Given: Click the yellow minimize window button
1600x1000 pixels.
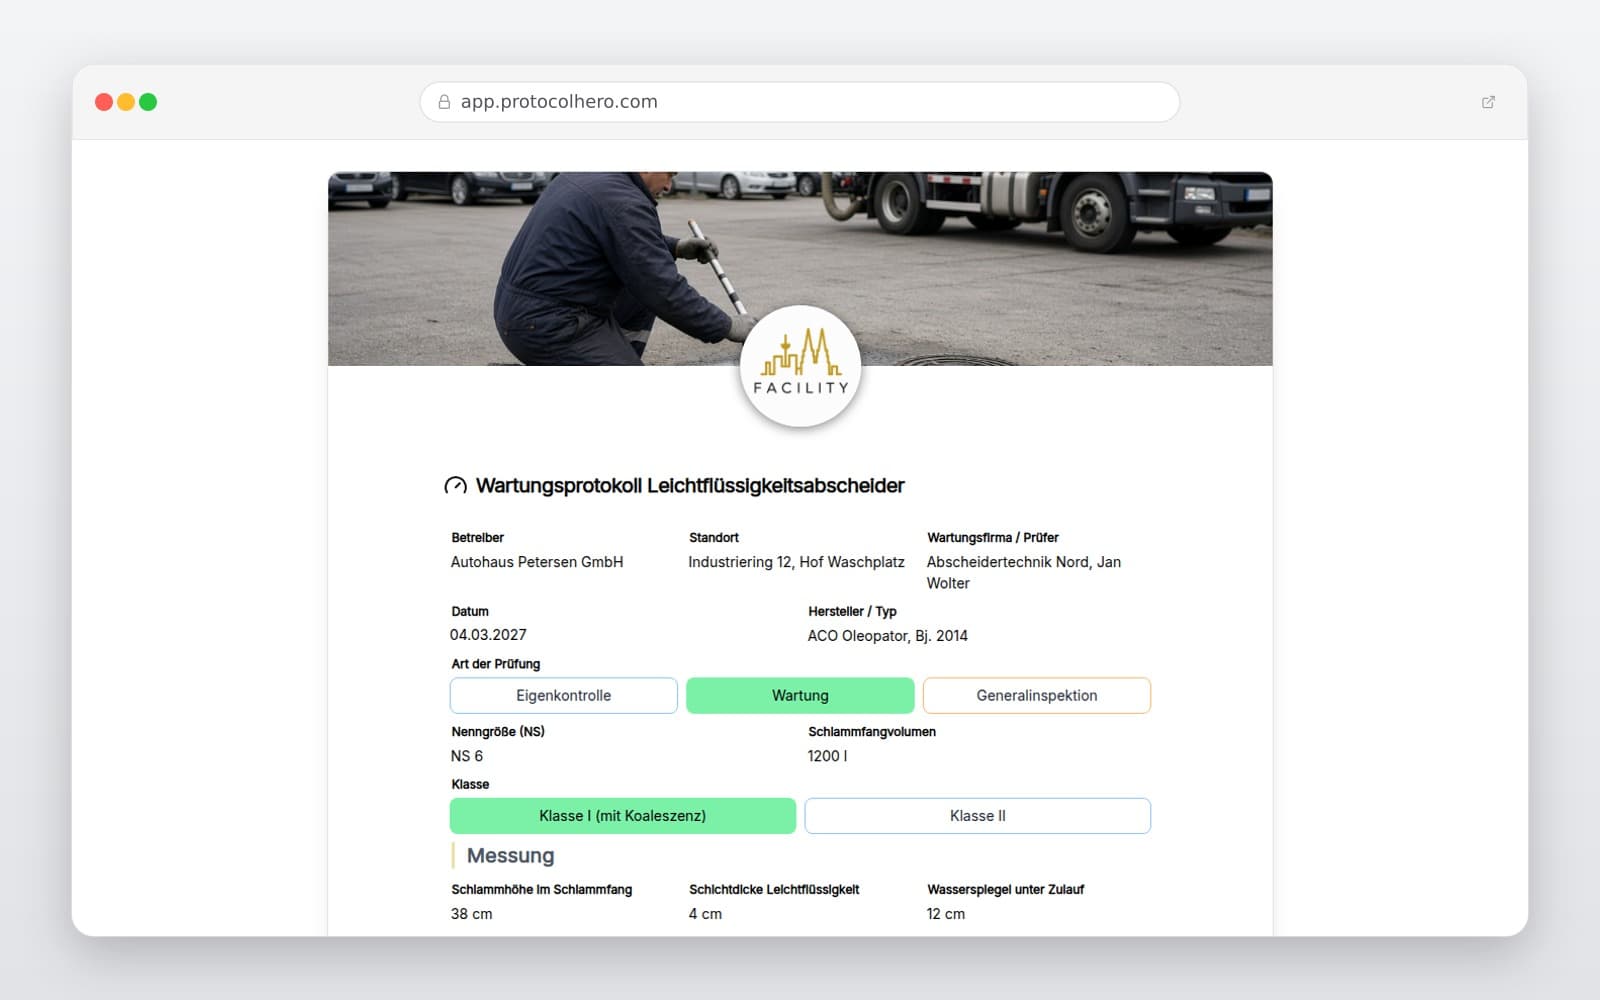Looking at the screenshot, I should (x=126, y=102).
